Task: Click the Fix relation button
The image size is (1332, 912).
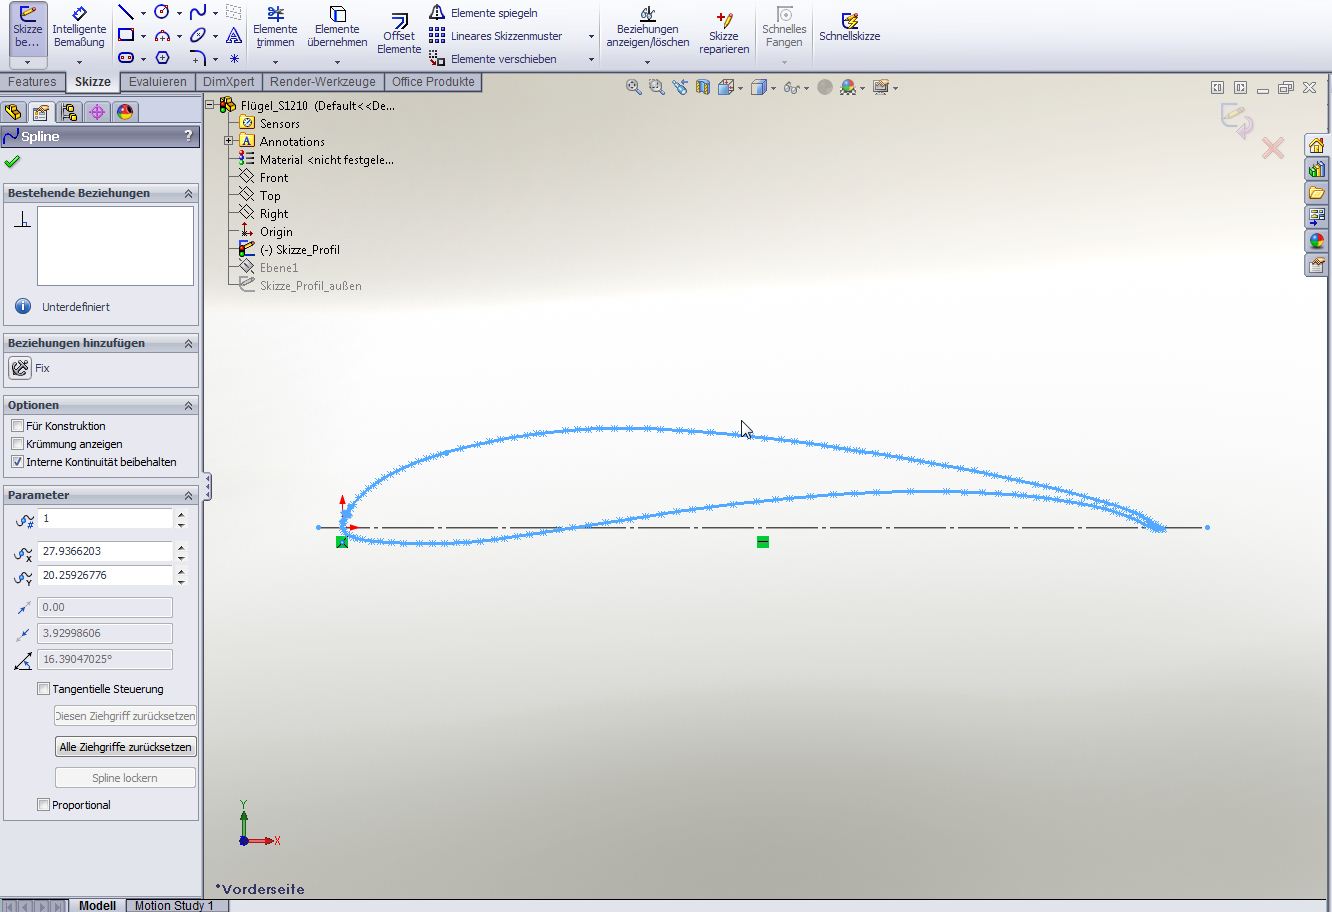Action: point(20,368)
